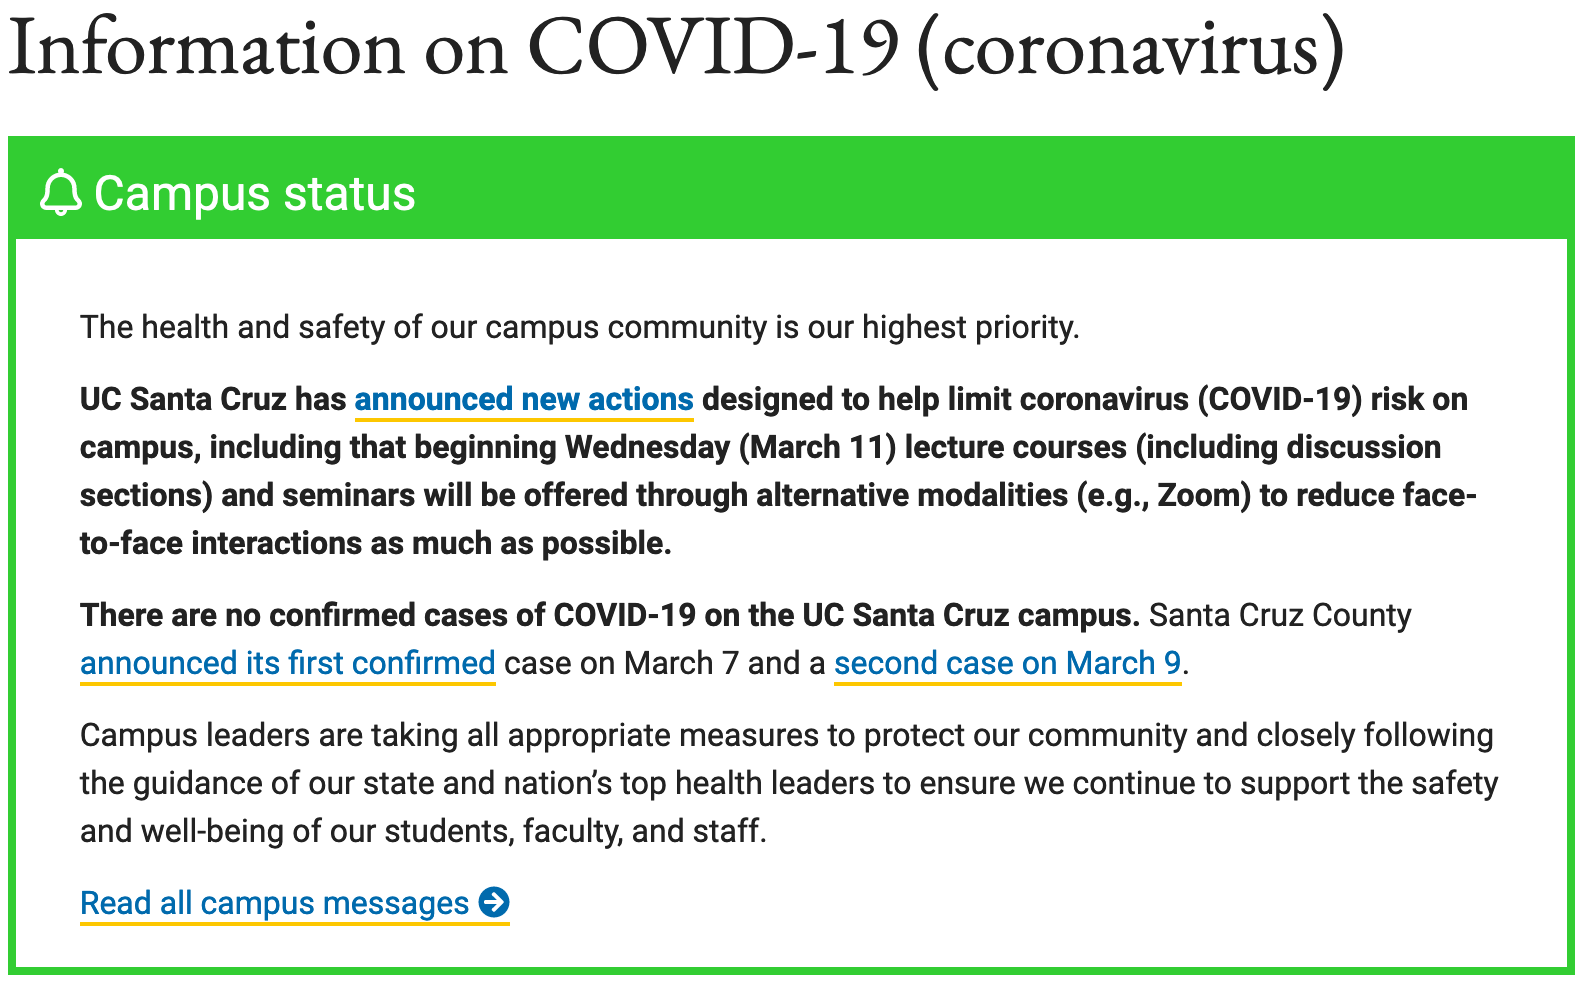The height and width of the screenshot is (986, 1582).
Task: Click the bold "UC Santa Cruz has" text
Action: [212, 399]
